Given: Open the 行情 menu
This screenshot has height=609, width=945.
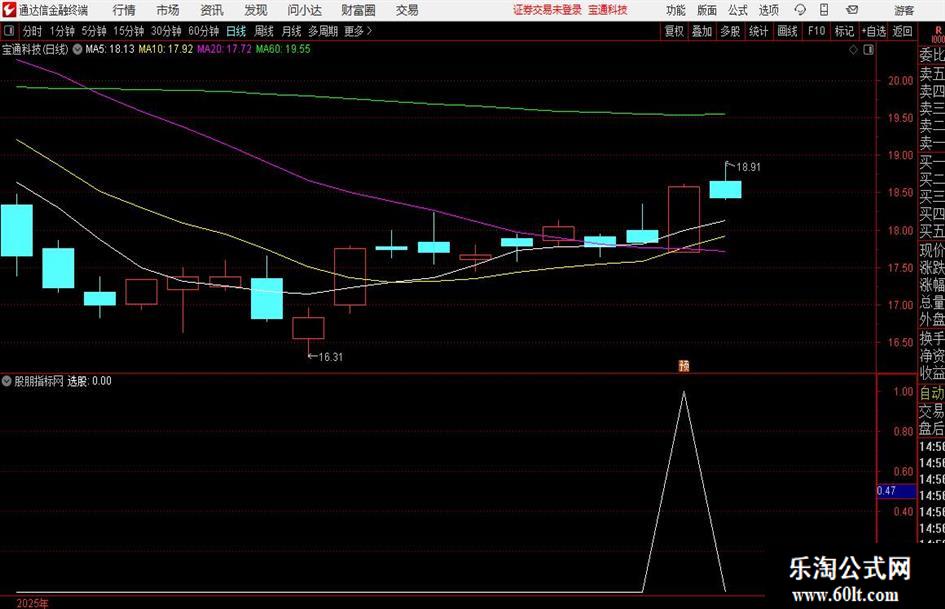Looking at the screenshot, I should coord(124,10).
